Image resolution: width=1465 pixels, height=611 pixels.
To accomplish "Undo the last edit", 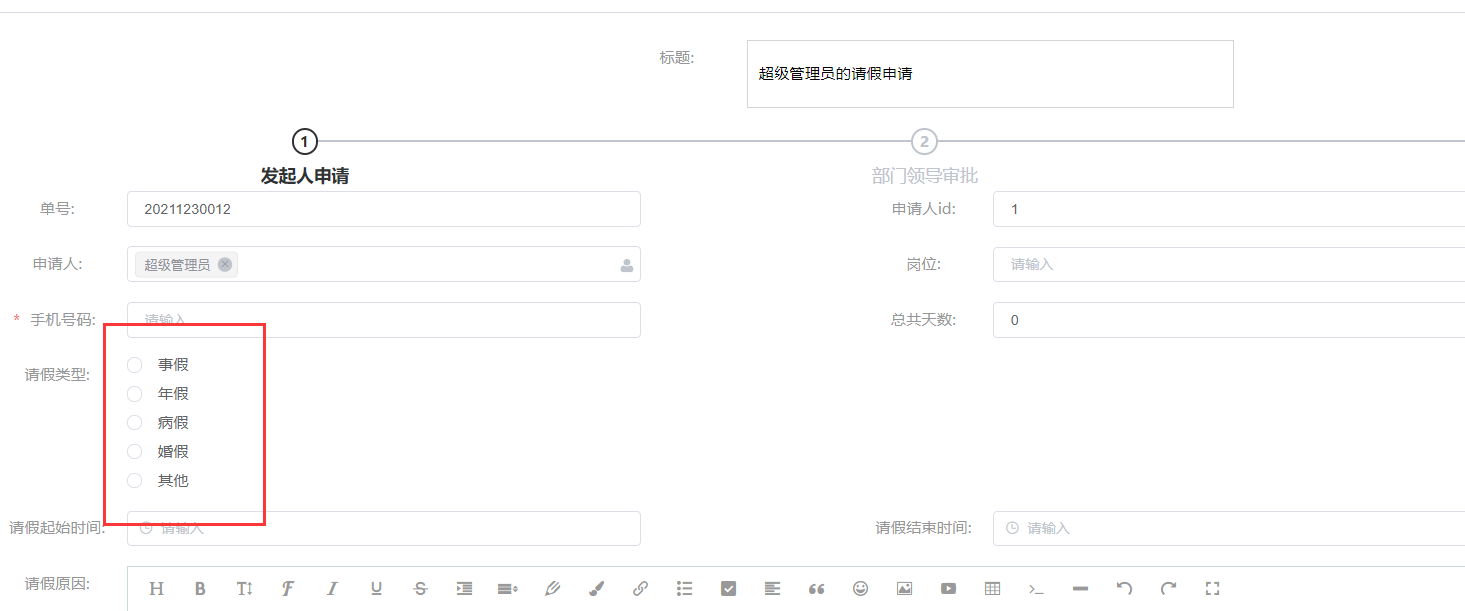I will tap(1124, 589).
